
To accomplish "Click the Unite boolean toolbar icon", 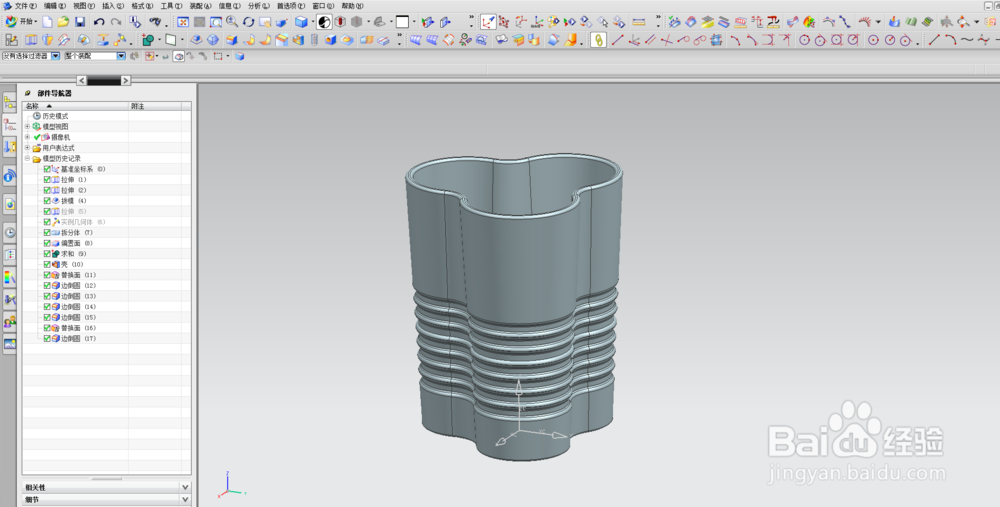I will click(148, 40).
